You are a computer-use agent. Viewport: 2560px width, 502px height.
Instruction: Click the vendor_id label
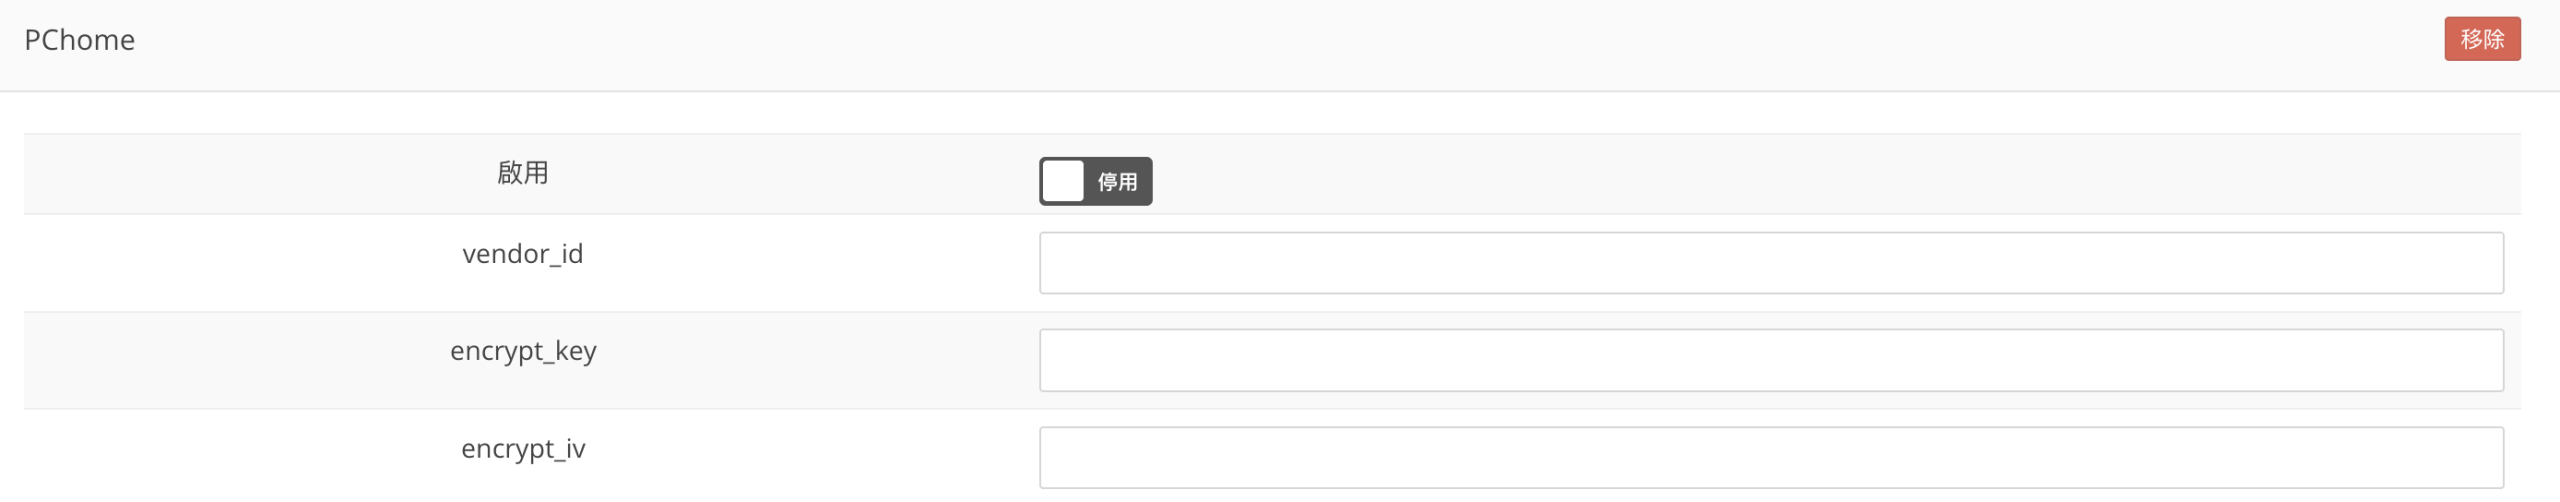(x=522, y=254)
